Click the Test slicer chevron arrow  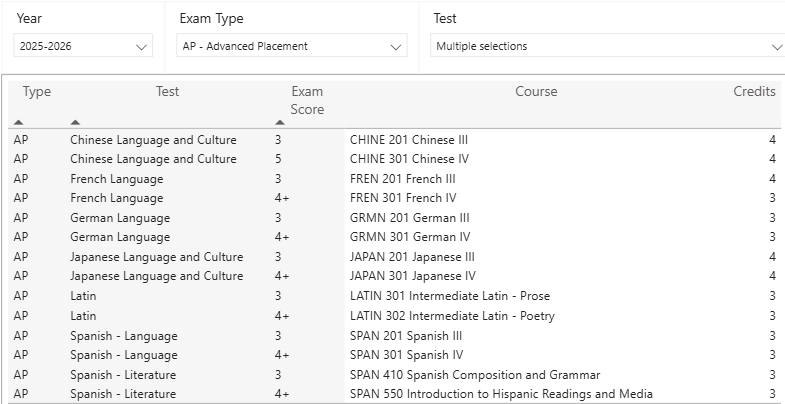pyautogui.click(x=777, y=47)
